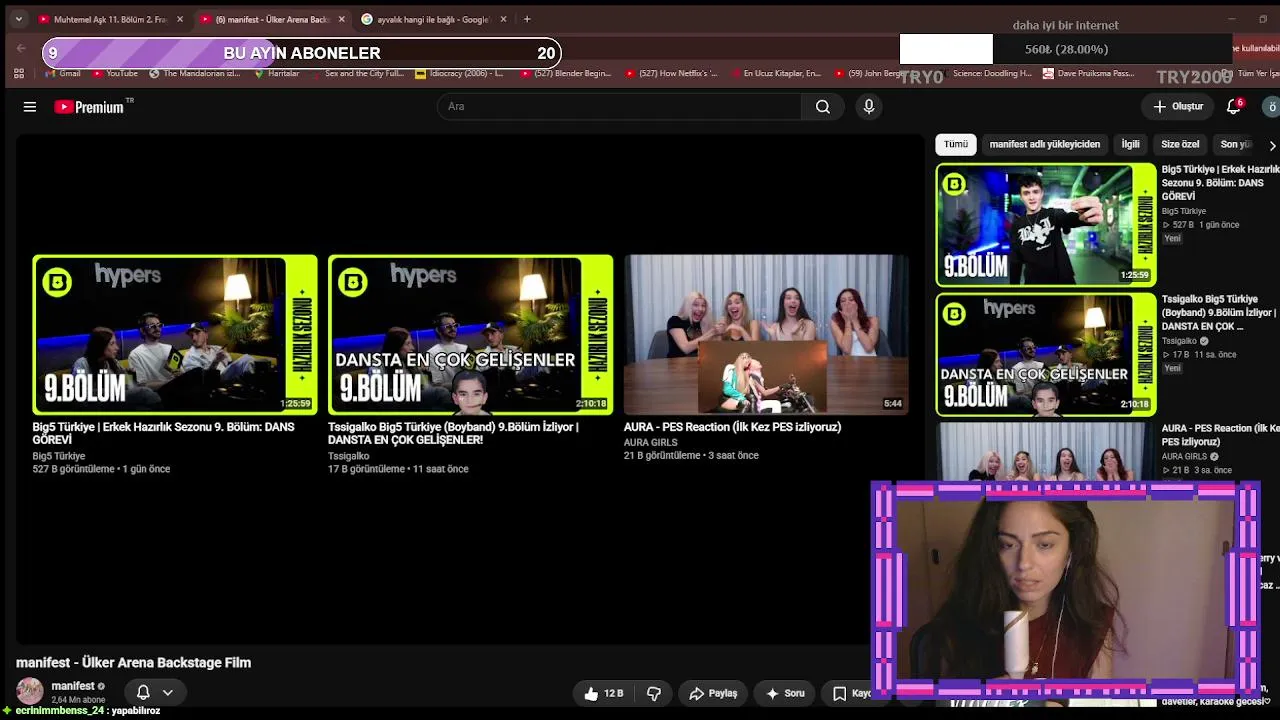Click the Soru ask button
1280x720 pixels.
click(785, 693)
